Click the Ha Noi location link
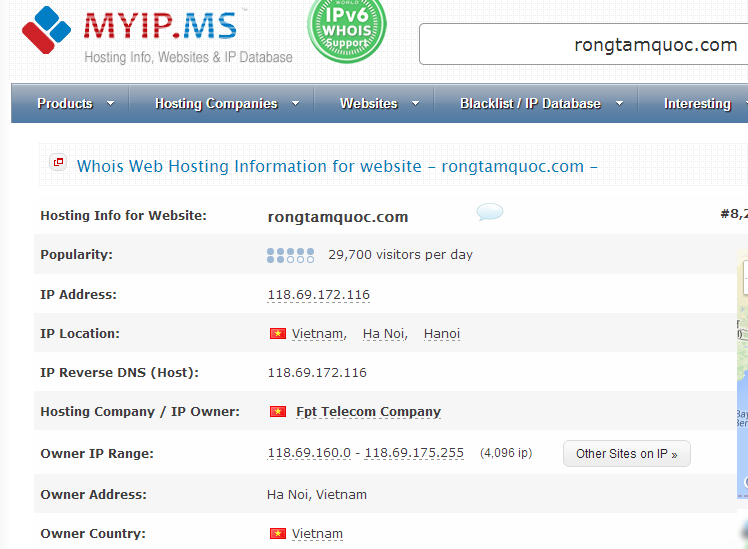748x549 pixels. pyautogui.click(x=383, y=334)
